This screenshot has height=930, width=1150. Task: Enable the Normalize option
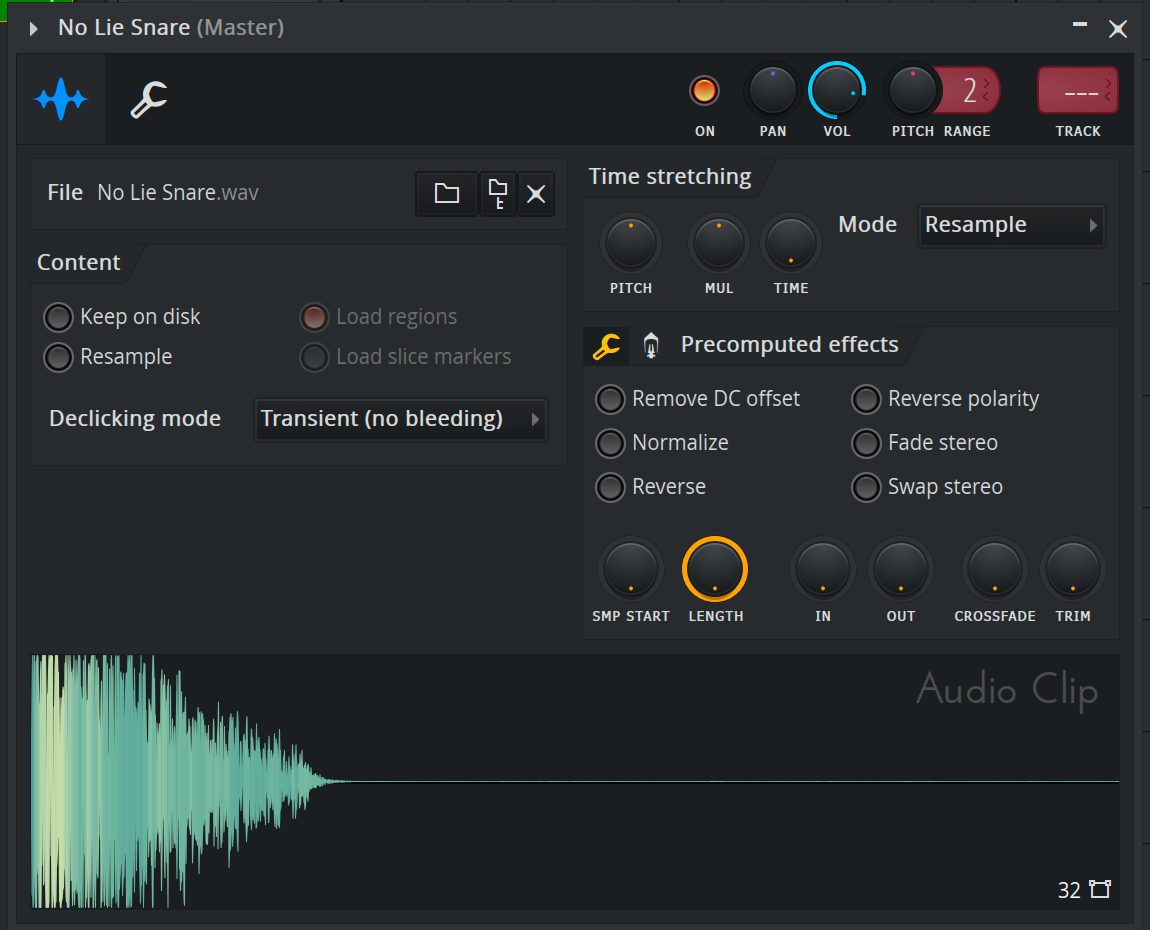click(610, 443)
